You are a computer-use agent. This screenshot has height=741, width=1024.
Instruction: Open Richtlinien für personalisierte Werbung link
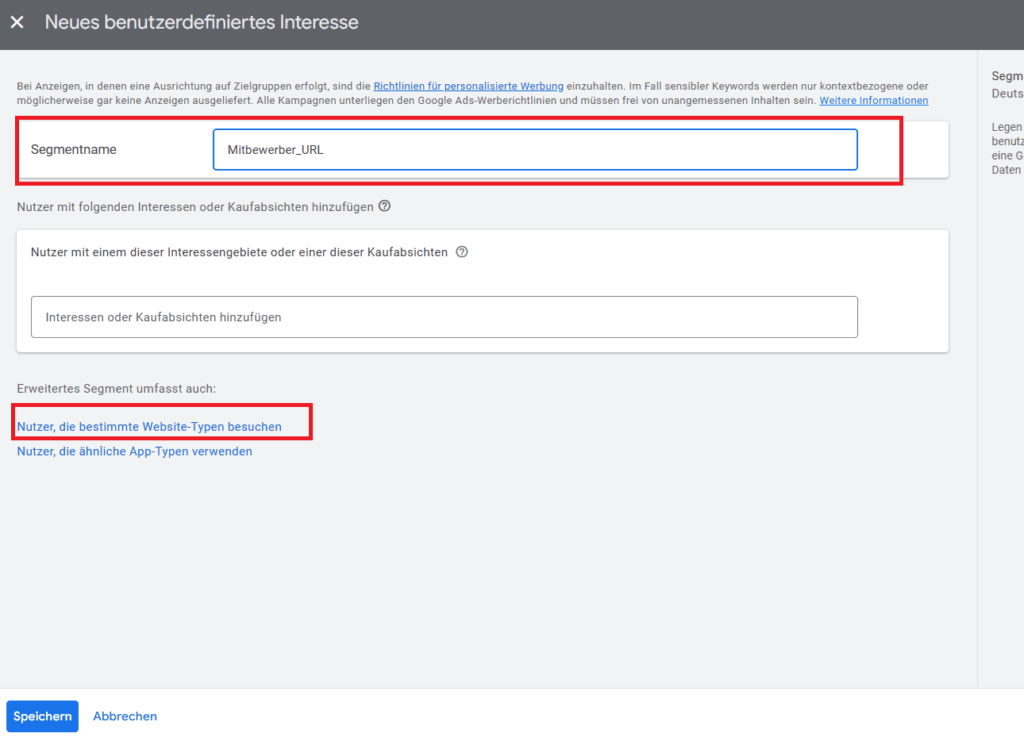pyautogui.click(x=468, y=86)
